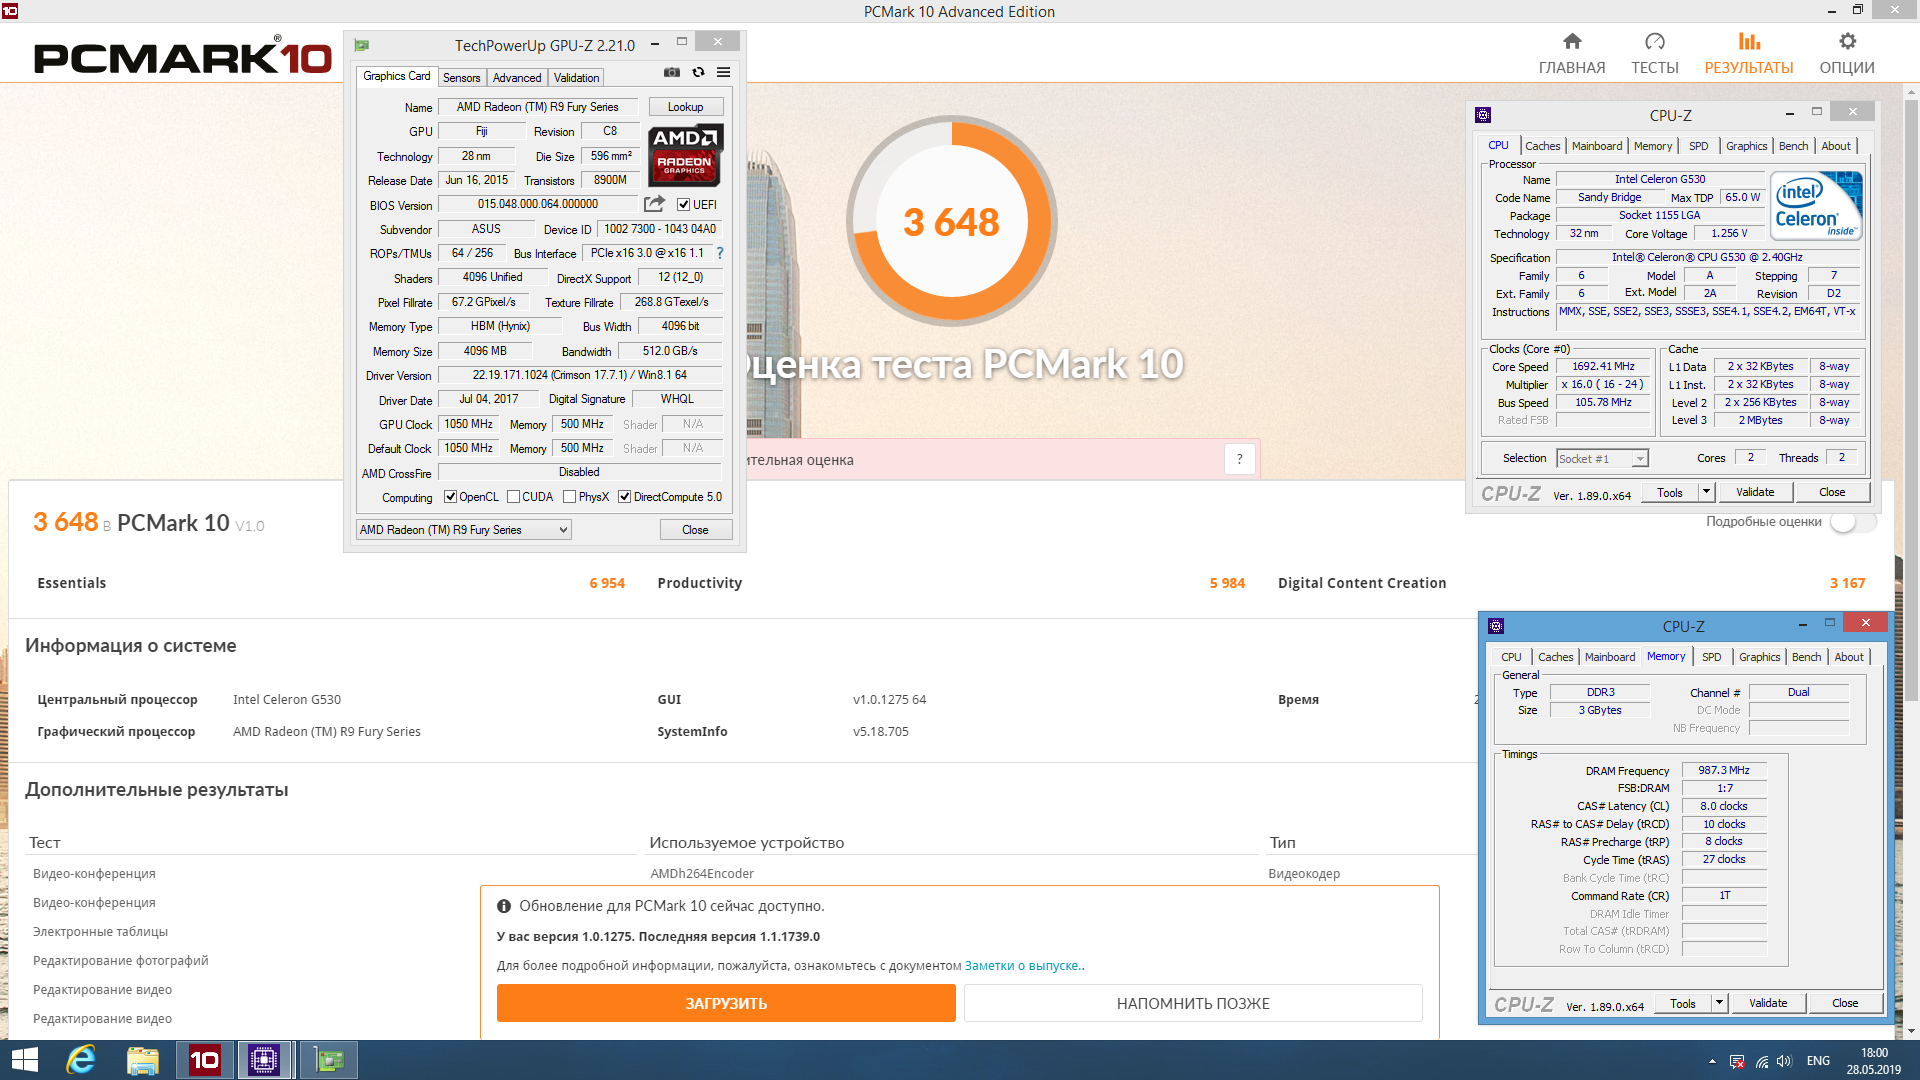This screenshot has height=1080, width=1920.
Task: Click Intel Celeron logo in CPU-Z
Action: click(1816, 205)
